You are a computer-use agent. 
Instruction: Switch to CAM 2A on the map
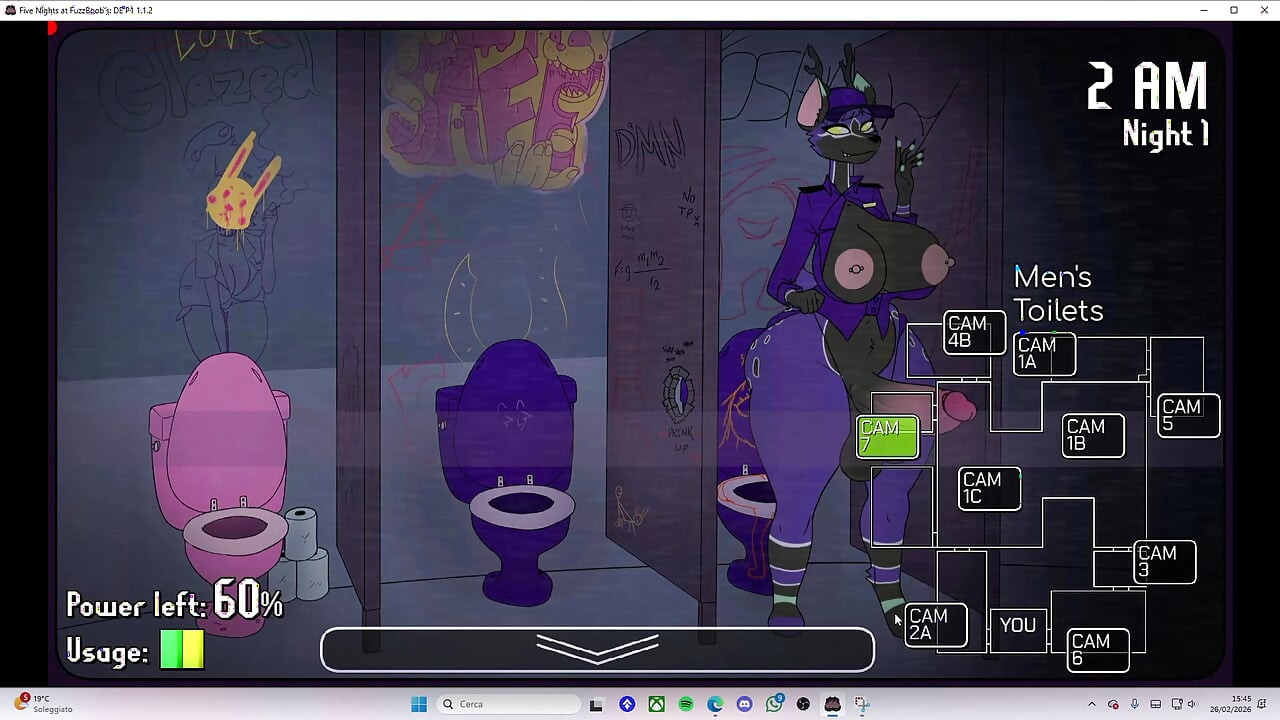point(936,625)
